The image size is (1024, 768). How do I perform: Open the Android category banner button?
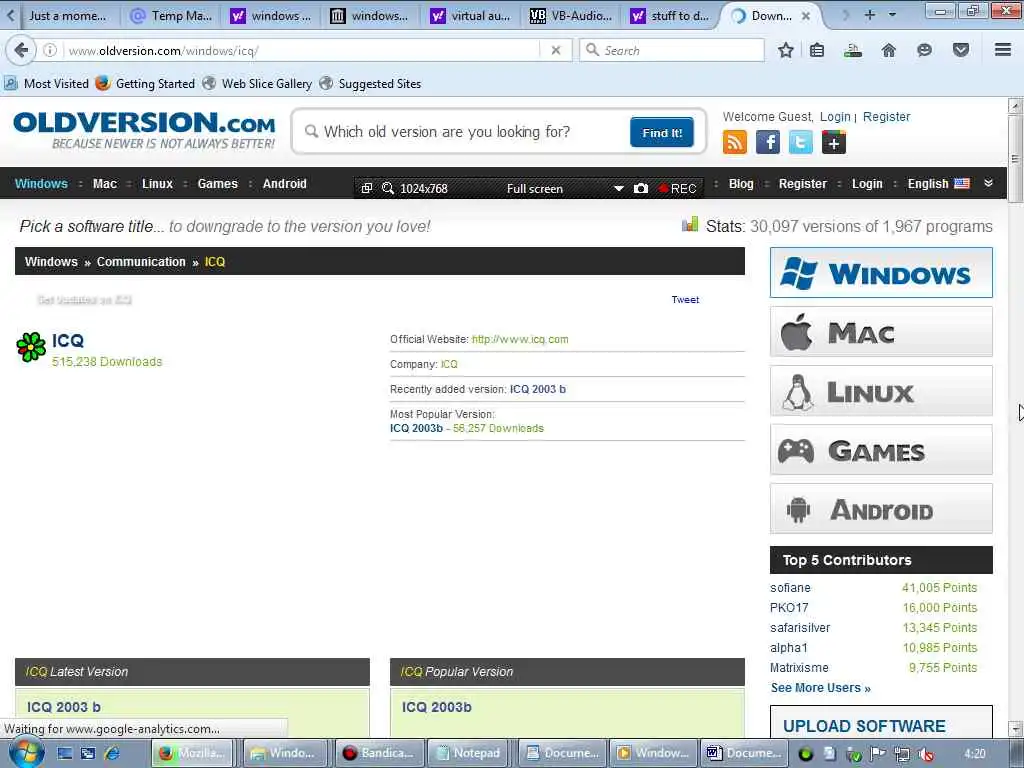click(x=881, y=509)
